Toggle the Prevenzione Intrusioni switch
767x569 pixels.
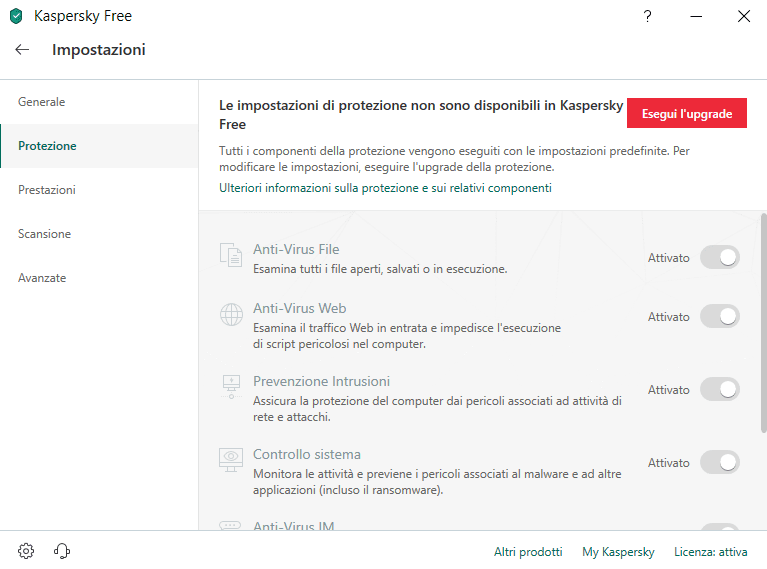(719, 389)
